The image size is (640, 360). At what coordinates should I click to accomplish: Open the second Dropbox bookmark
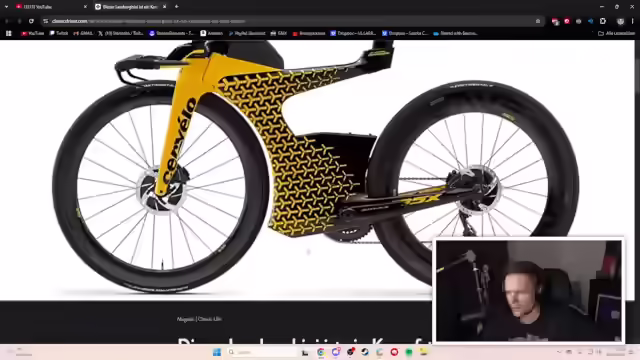(x=405, y=33)
